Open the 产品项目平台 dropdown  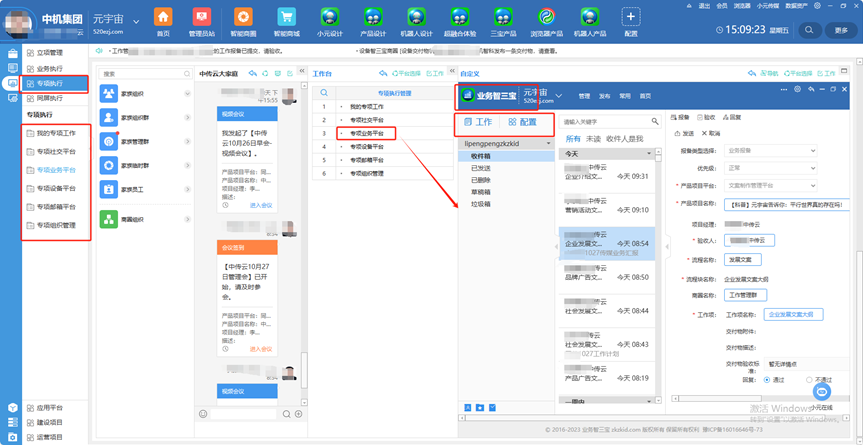[x=771, y=185]
